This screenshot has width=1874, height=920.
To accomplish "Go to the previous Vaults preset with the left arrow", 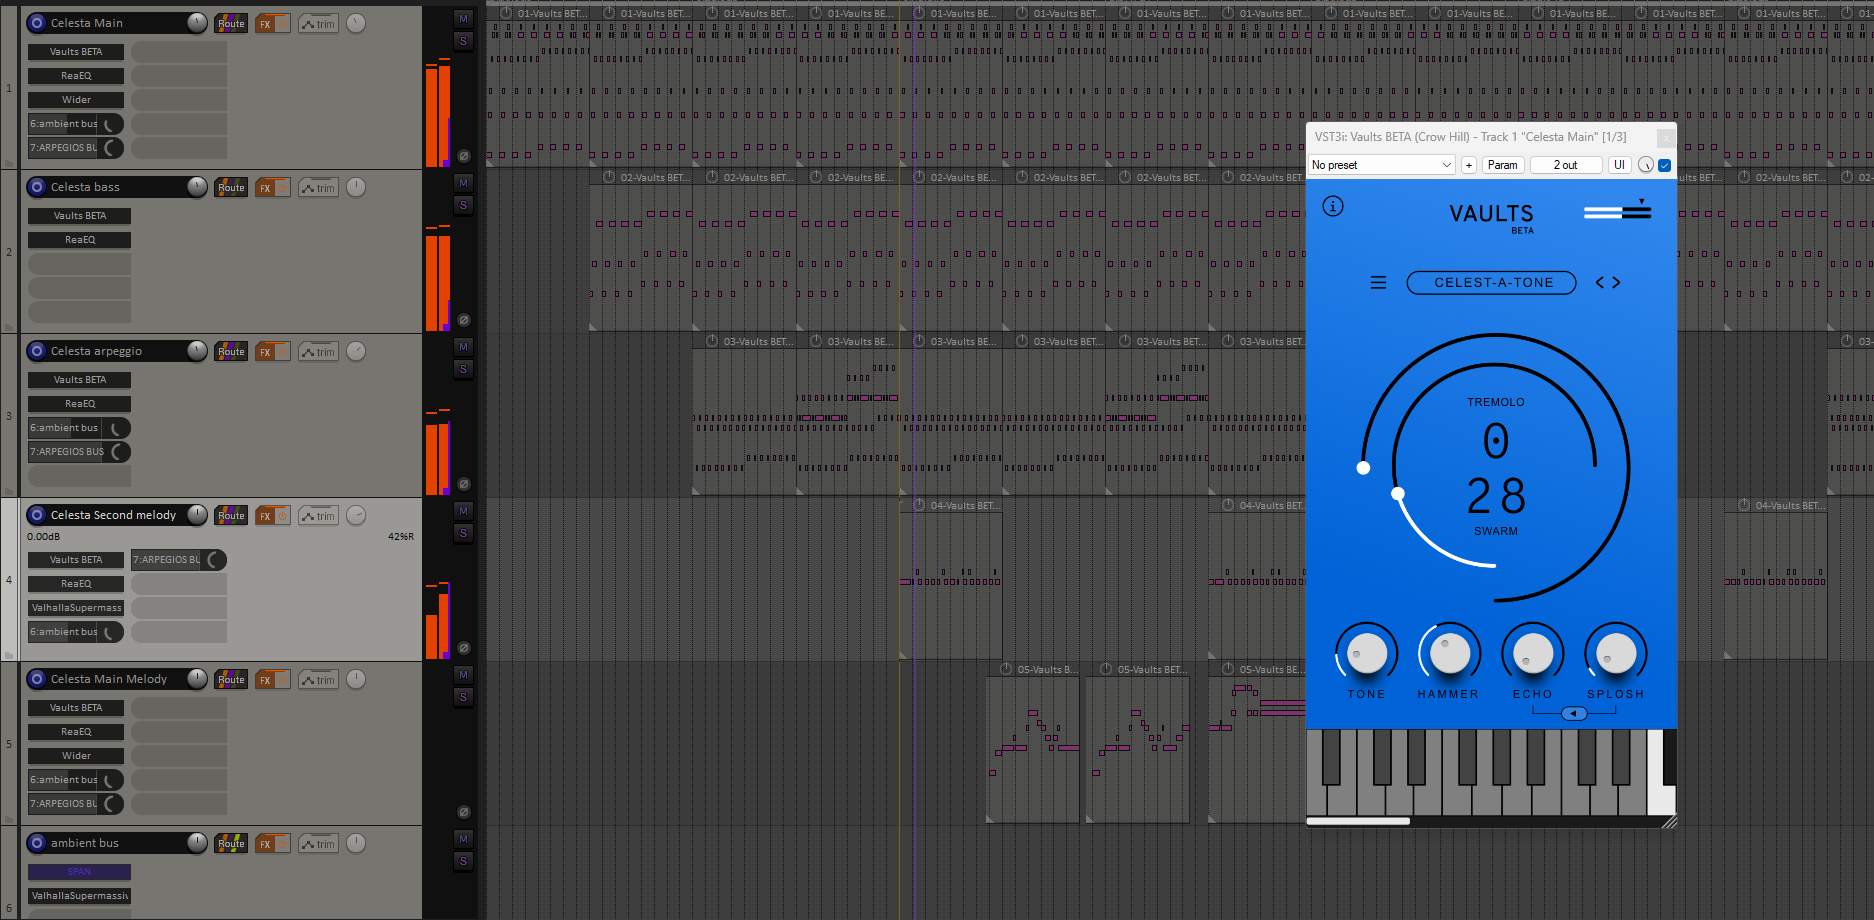I will pos(1600,283).
